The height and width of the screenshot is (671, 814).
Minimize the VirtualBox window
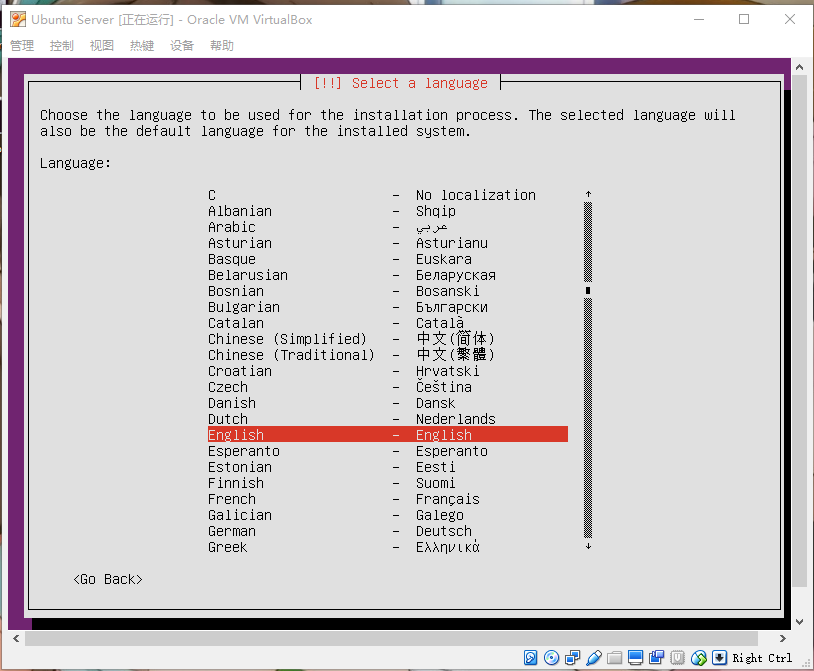[699, 20]
